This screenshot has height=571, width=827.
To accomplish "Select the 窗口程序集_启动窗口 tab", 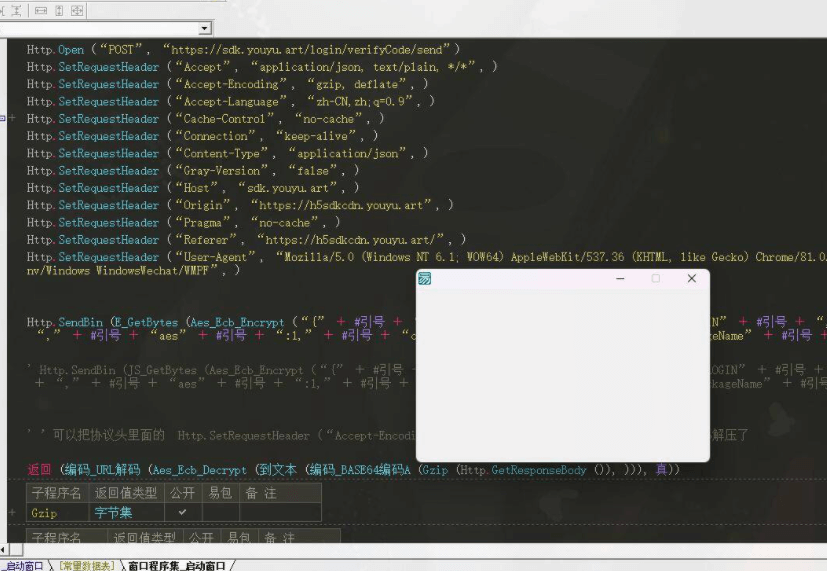I will click(x=176, y=566).
